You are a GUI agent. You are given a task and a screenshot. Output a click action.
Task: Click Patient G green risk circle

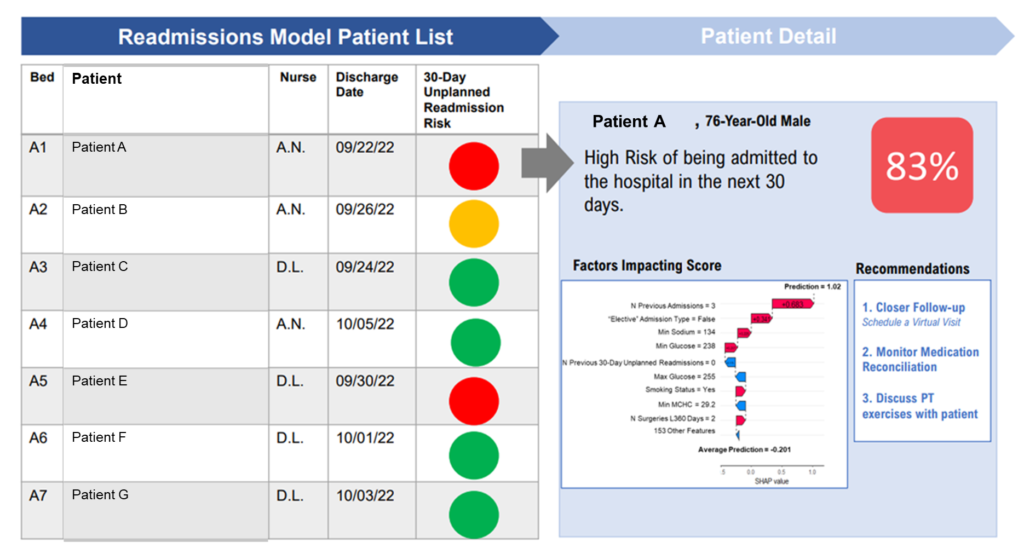coord(473,510)
